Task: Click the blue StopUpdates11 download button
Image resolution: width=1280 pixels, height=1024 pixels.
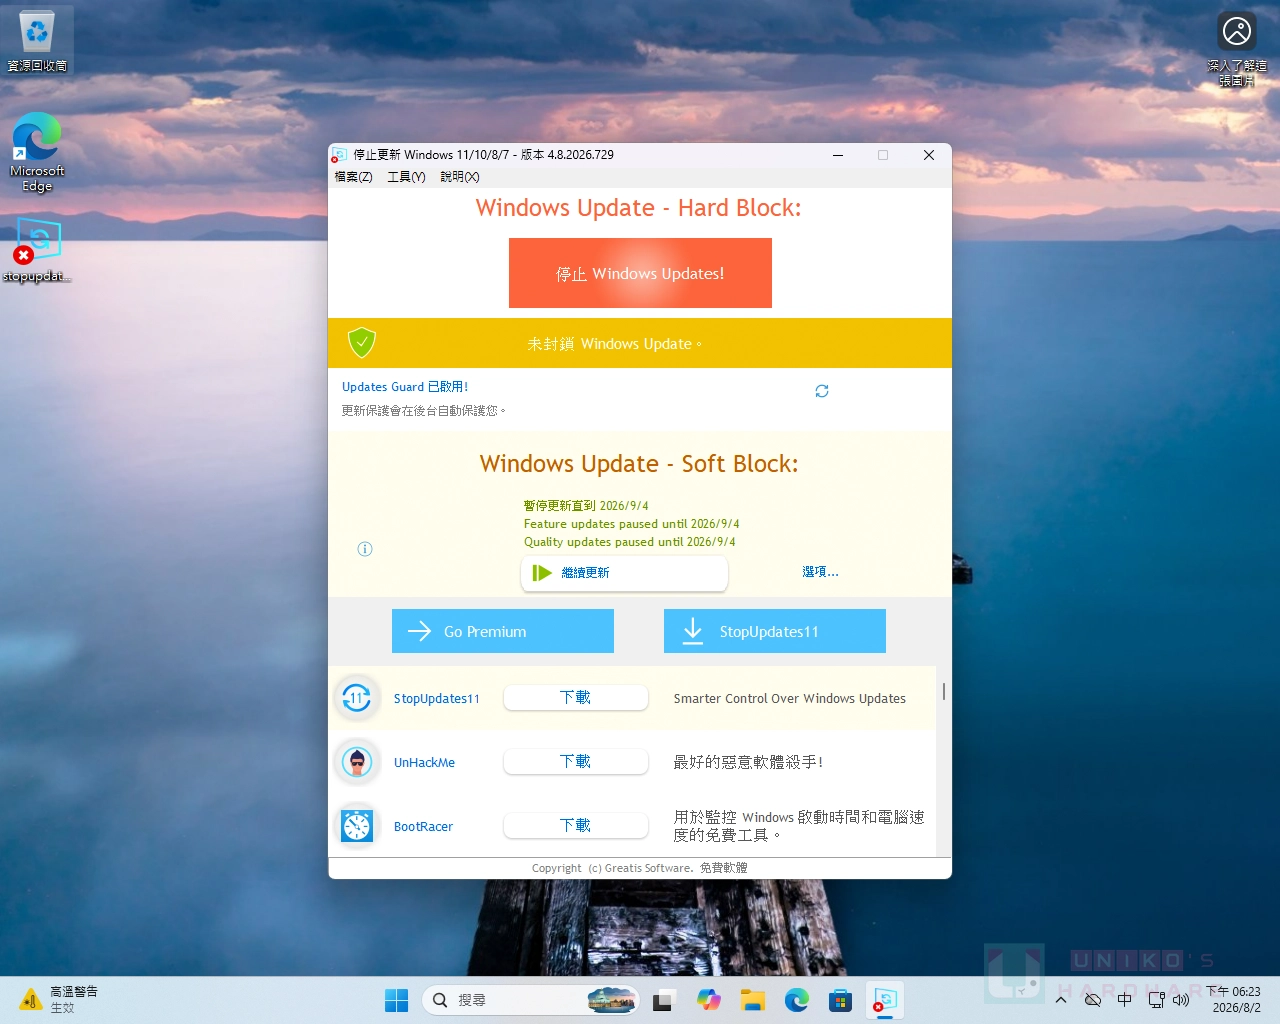Action: pos(775,631)
